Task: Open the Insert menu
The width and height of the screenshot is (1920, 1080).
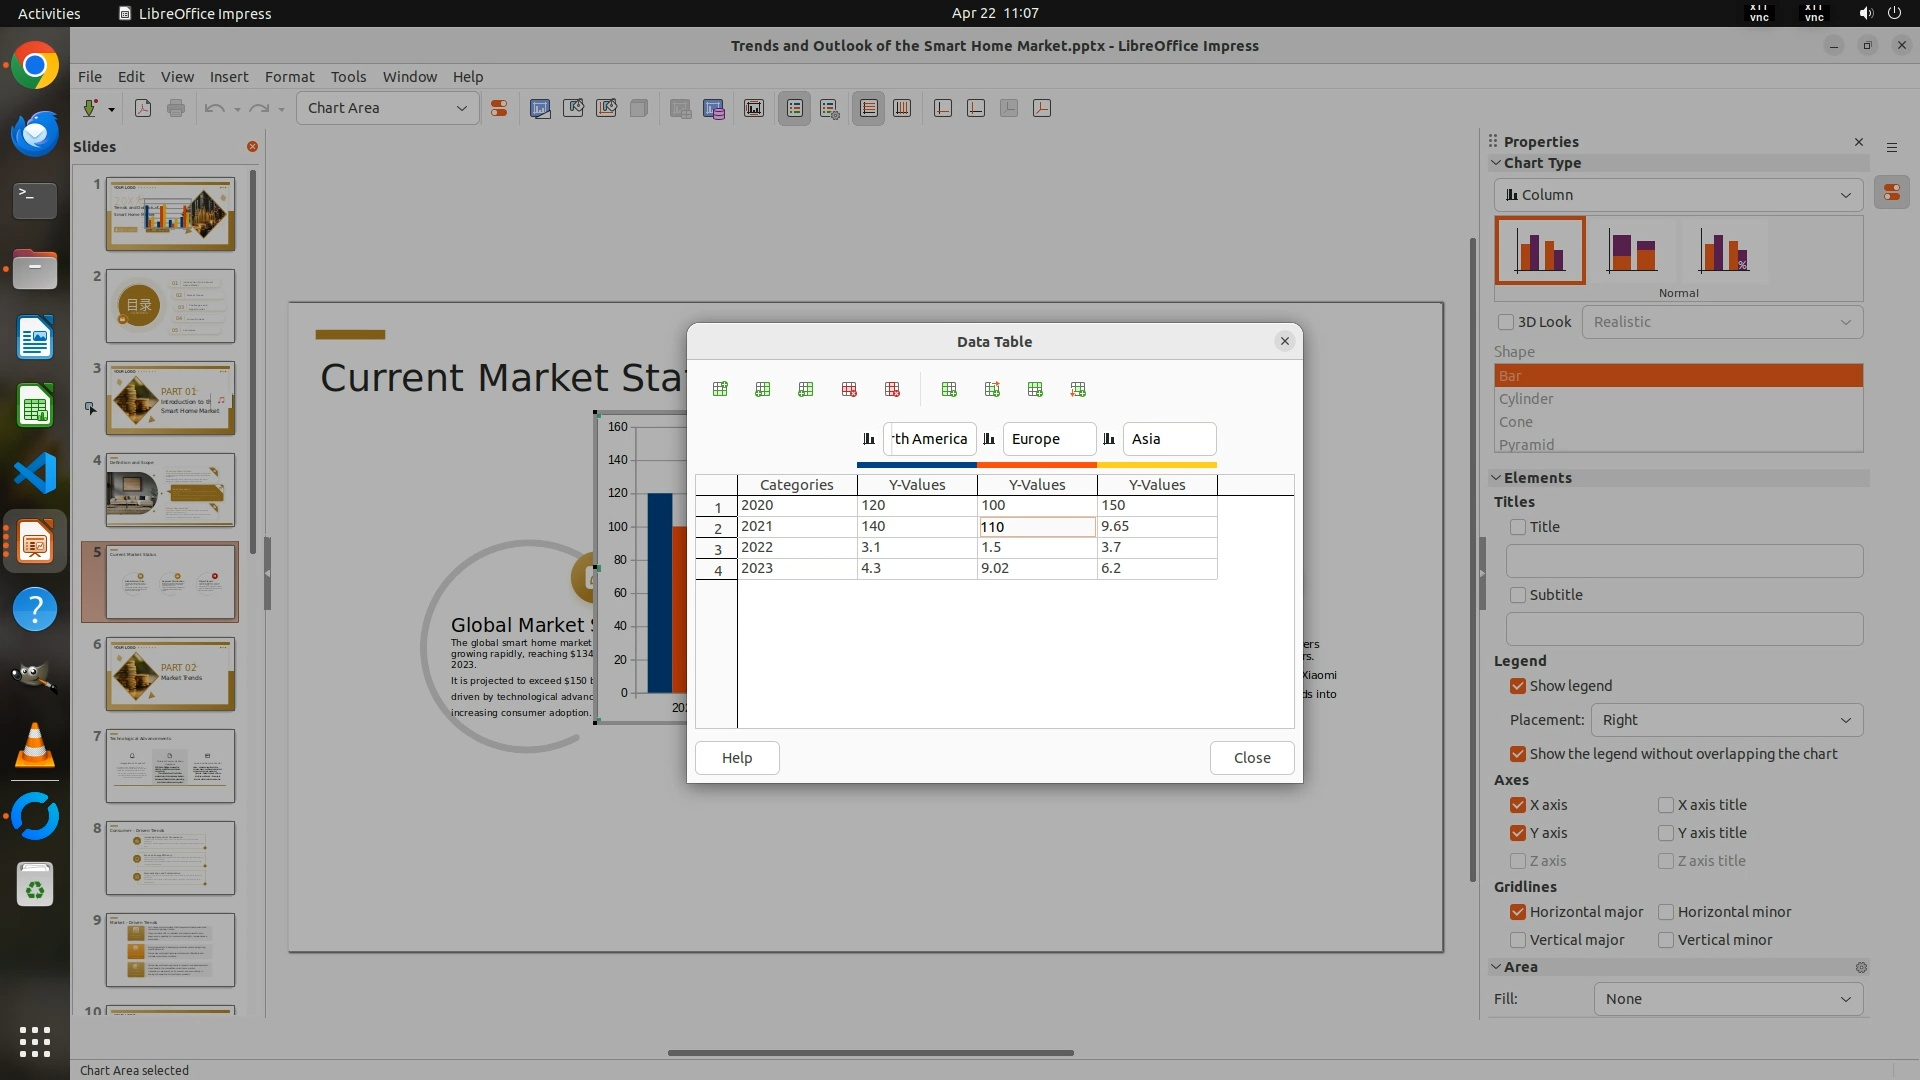Action: (x=228, y=77)
